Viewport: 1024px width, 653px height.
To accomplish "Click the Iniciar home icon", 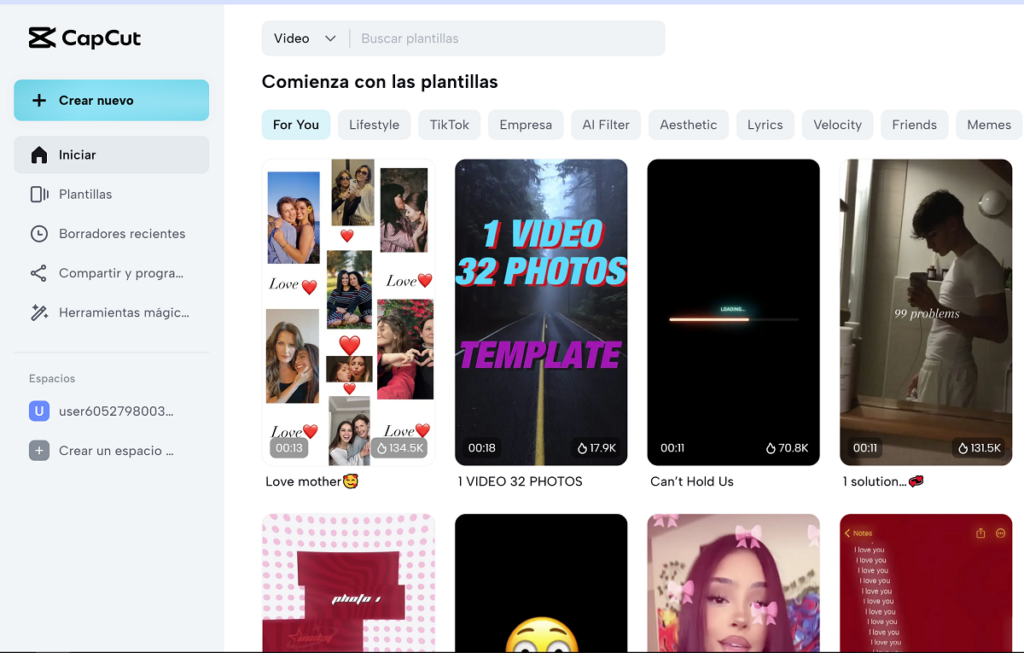I will pyautogui.click(x=39, y=155).
